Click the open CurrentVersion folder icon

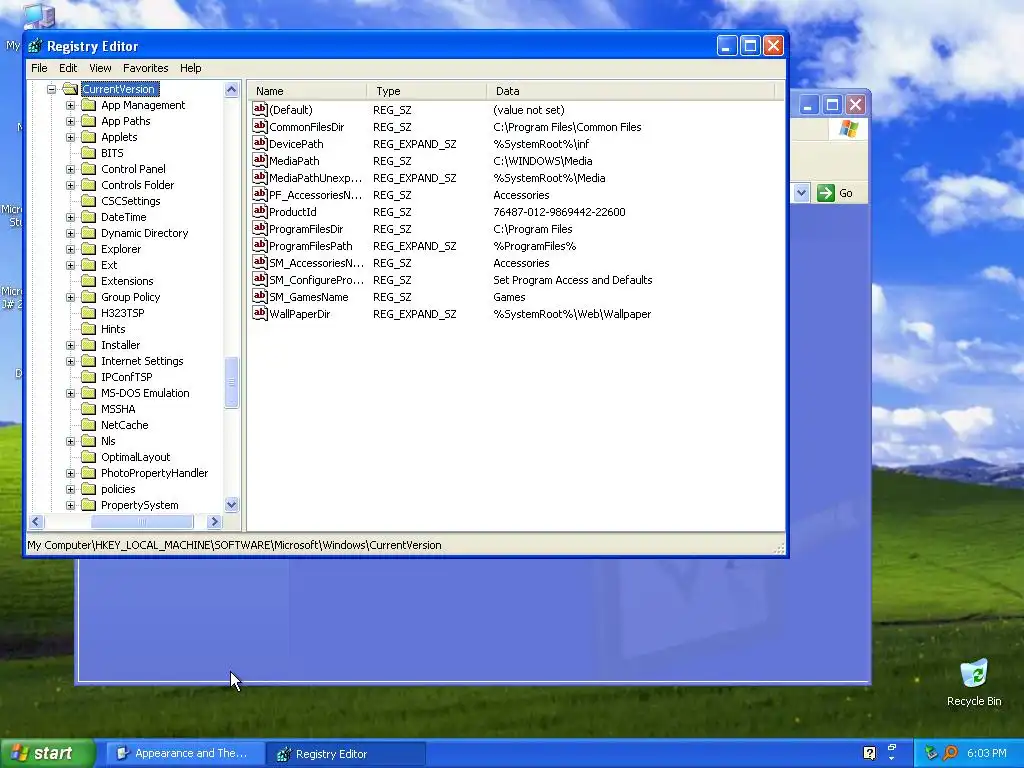[71, 89]
